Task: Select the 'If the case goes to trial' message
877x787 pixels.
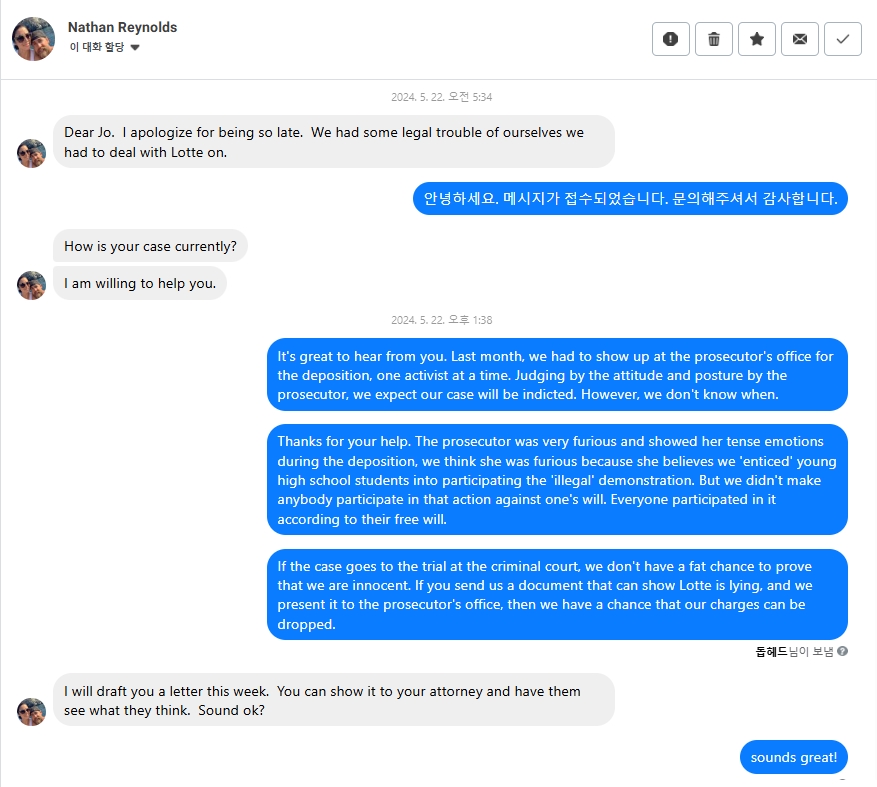Action: point(557,595)
